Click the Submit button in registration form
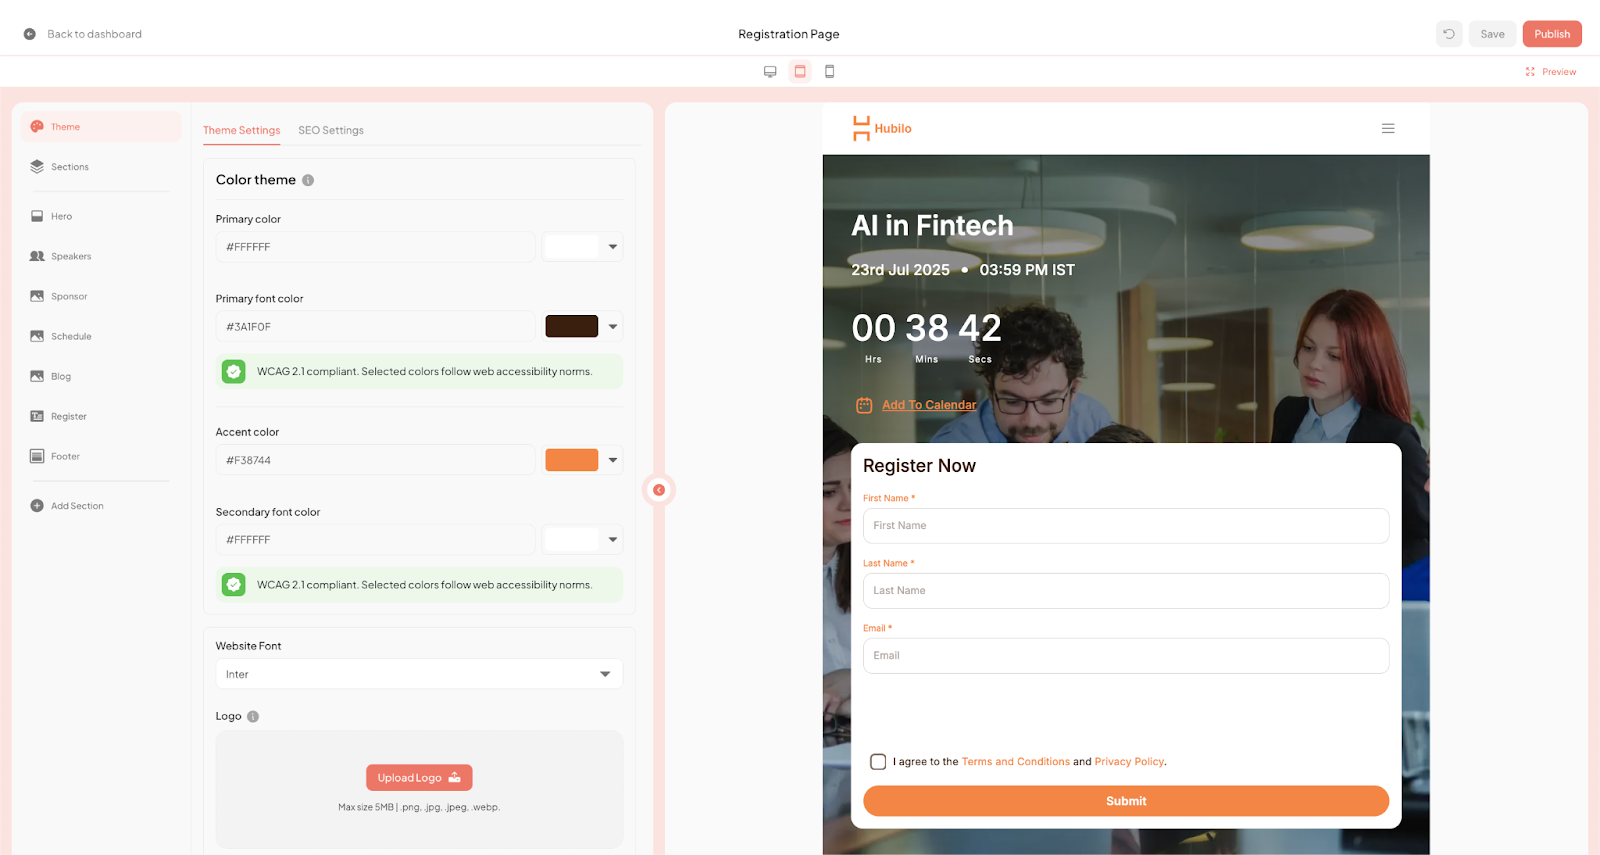Viewport: 1600px width, 855px height. [x=1126, y=801]
